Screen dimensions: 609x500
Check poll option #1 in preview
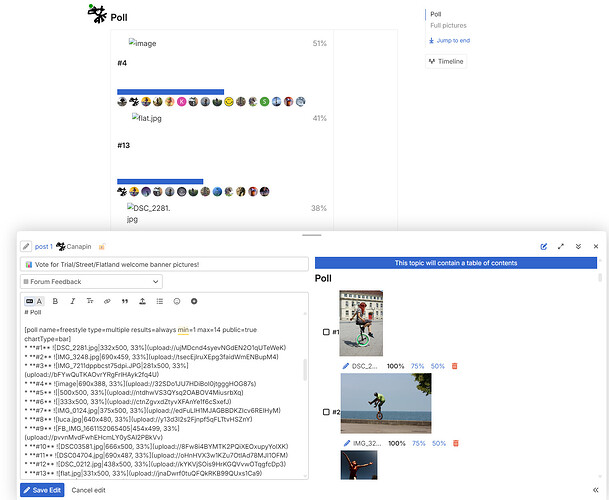[x=326, y=332]
